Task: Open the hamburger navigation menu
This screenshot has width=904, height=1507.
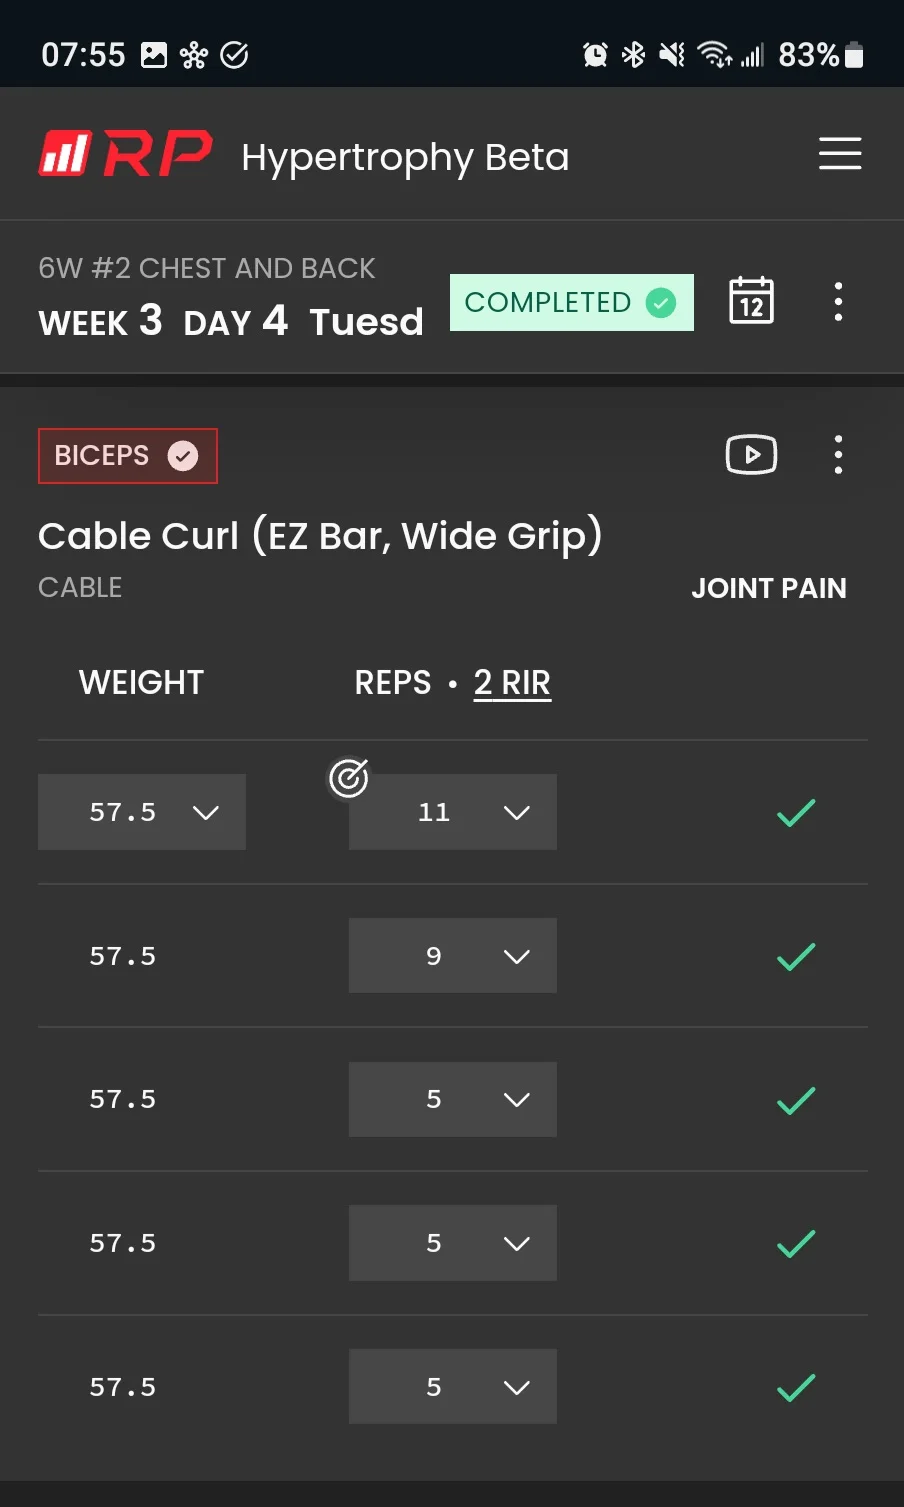Action: 840,154
